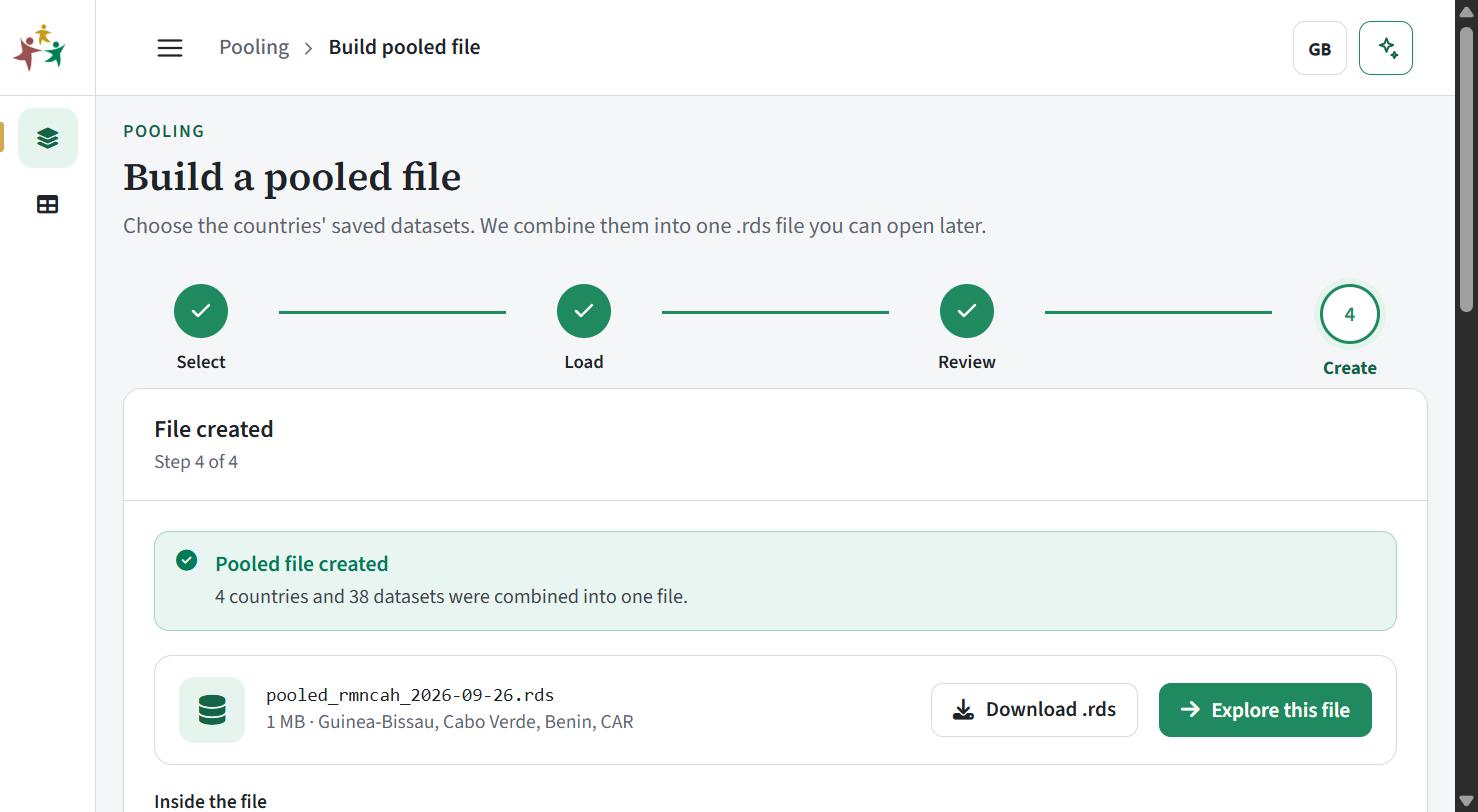Go back to the Load step circle
This screenshot has width=1478, height=812.
pyautogui.click(x=584, y=311)
